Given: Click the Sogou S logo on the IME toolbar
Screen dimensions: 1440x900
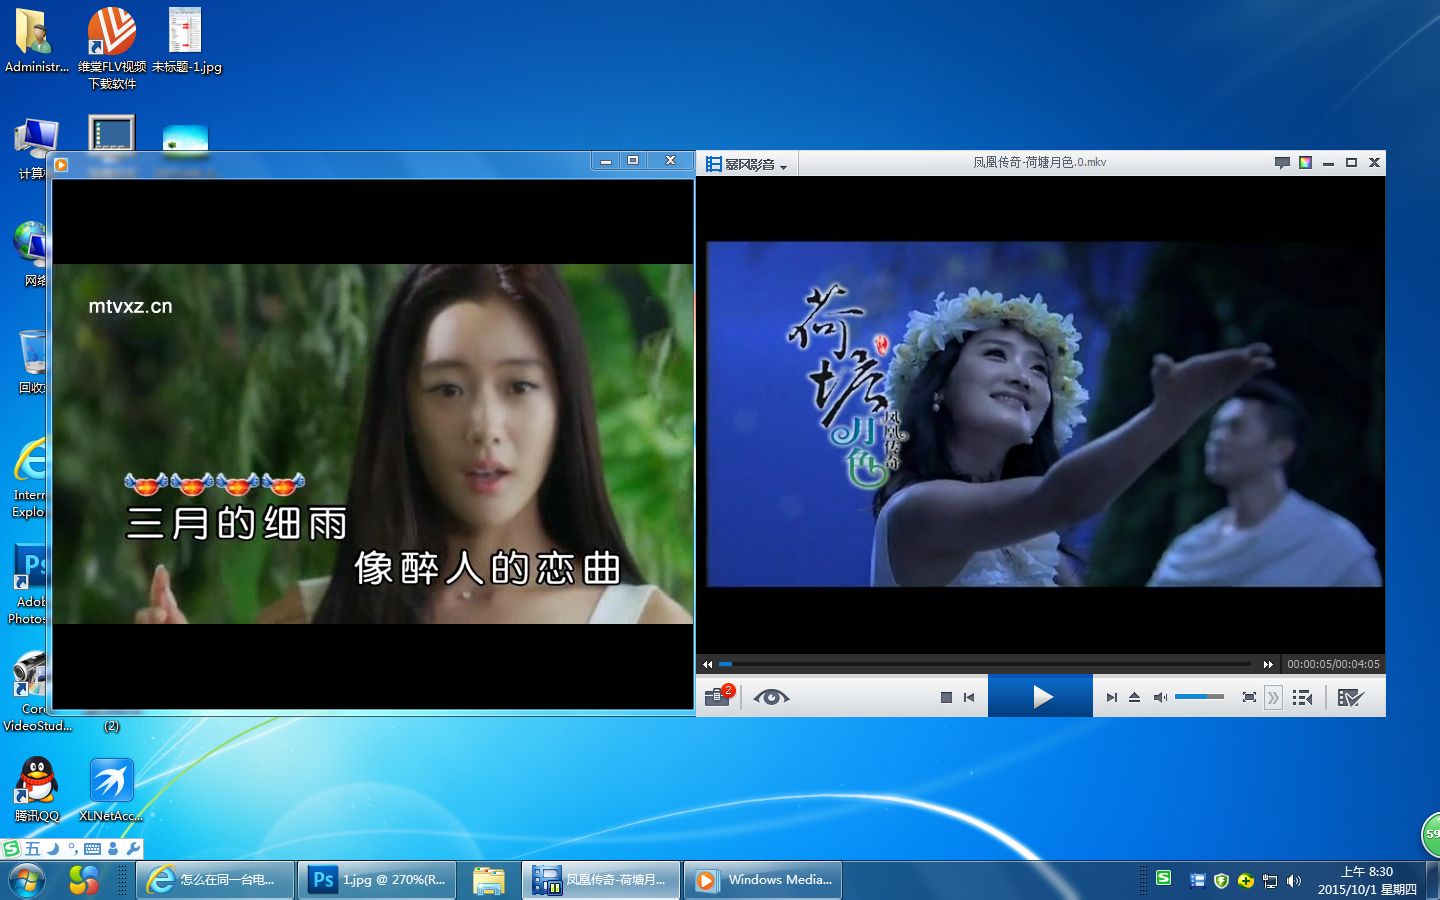Looking at the screenshot, I should coord(11,849).
